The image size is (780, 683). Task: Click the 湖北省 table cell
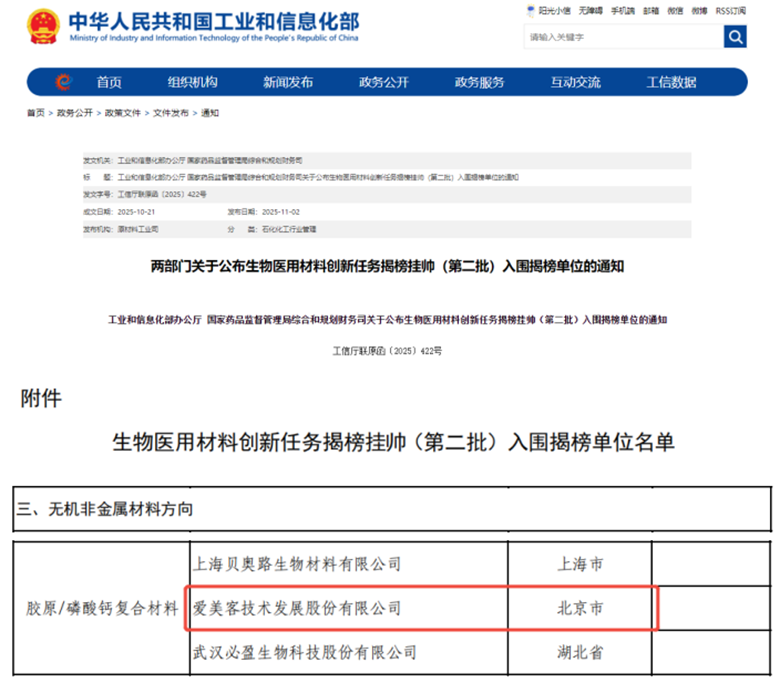tap(580, 652)
